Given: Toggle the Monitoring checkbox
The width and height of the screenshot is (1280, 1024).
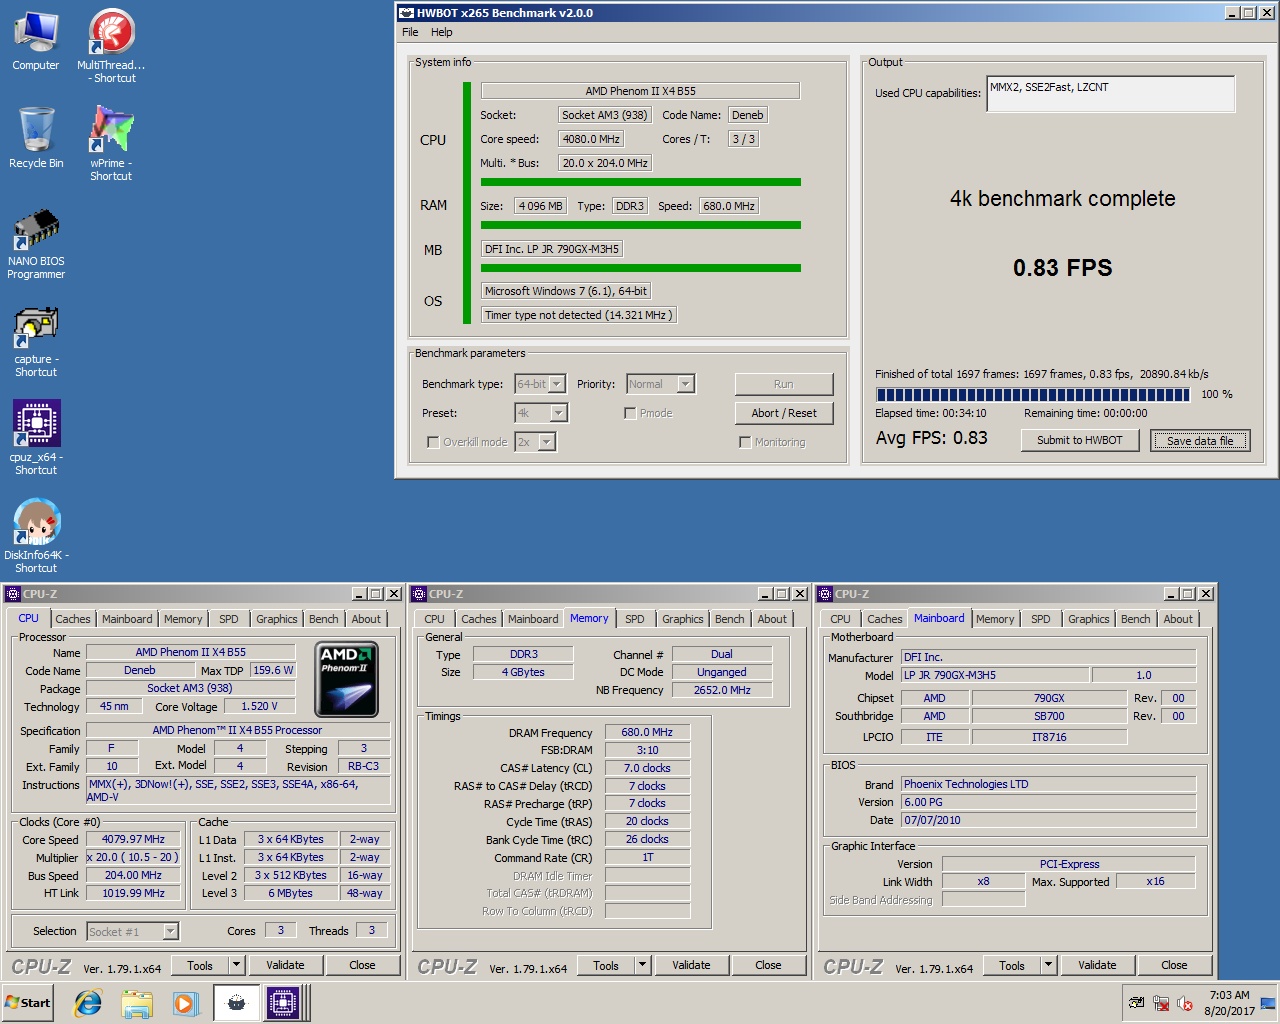Looking at the screenshot, I should pyautogui.click(x=745, y=442).
